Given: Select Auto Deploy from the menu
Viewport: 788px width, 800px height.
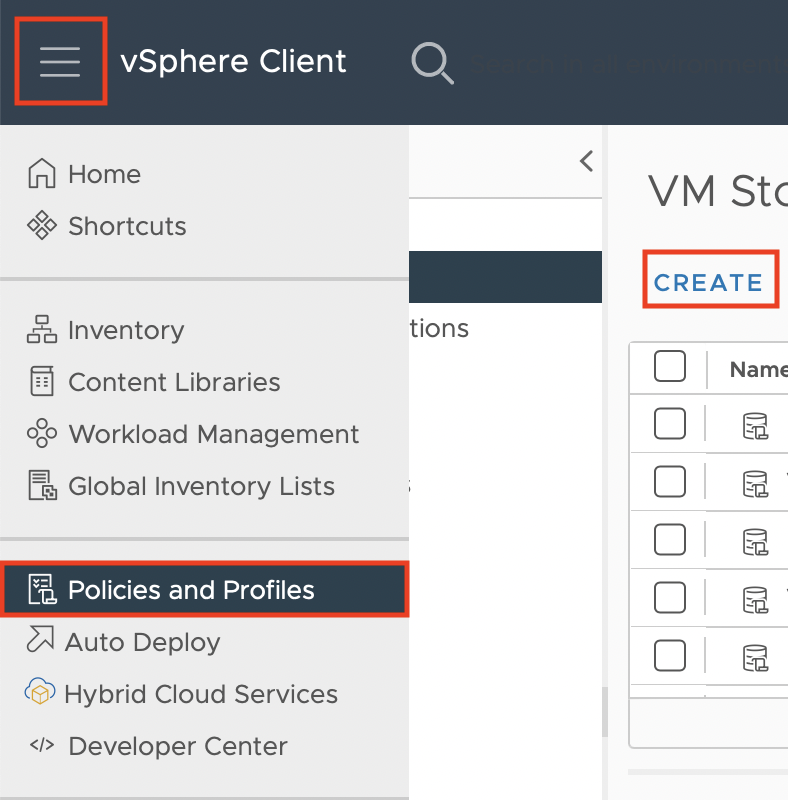Looking at the screenshot, I should click(142, 642).
